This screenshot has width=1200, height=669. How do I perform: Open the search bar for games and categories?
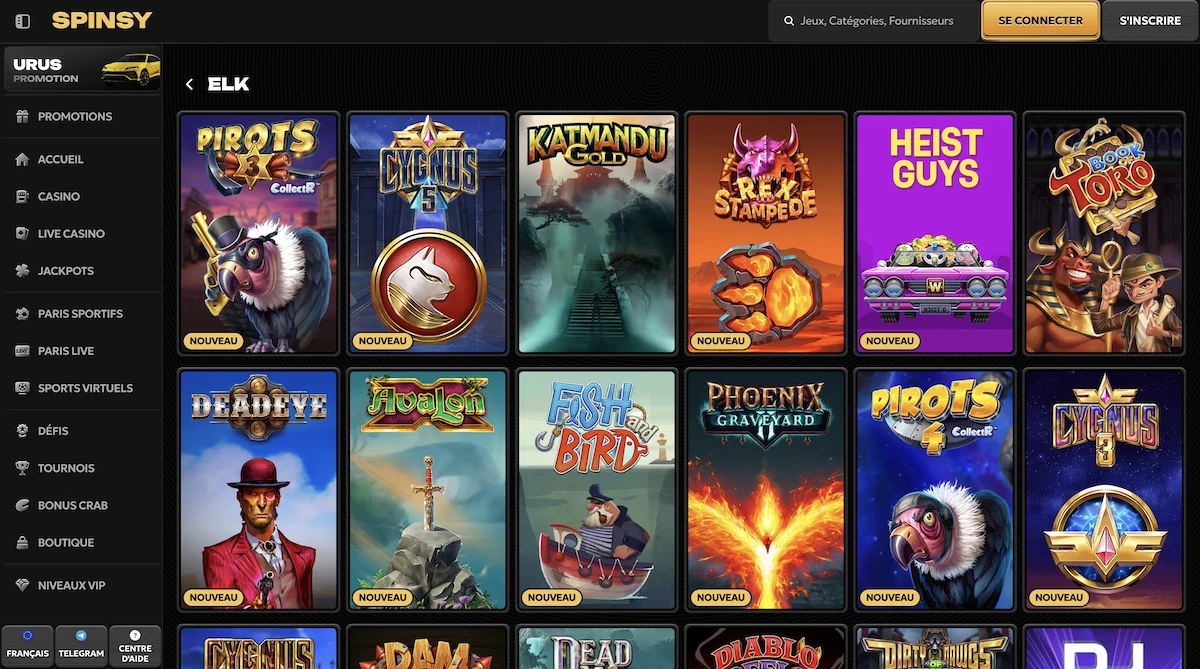point(872,20)
